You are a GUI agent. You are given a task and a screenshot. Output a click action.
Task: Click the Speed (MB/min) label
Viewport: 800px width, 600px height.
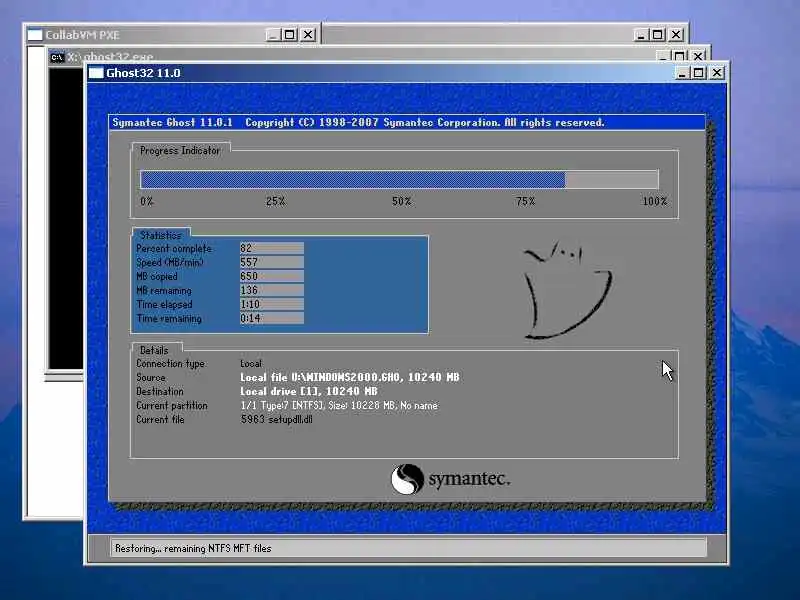(170, 262)
